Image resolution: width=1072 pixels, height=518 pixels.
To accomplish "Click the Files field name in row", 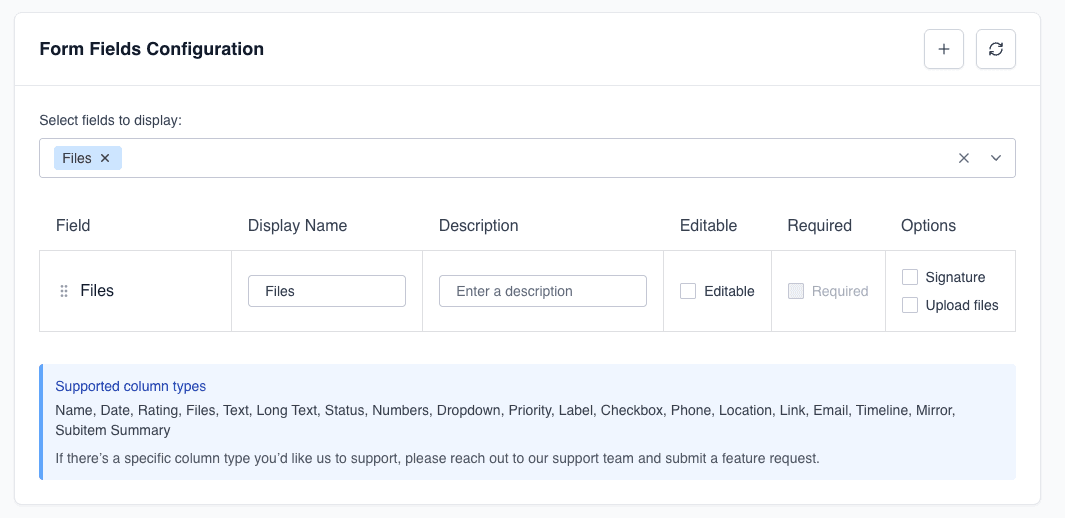I will tap(97, 291).
